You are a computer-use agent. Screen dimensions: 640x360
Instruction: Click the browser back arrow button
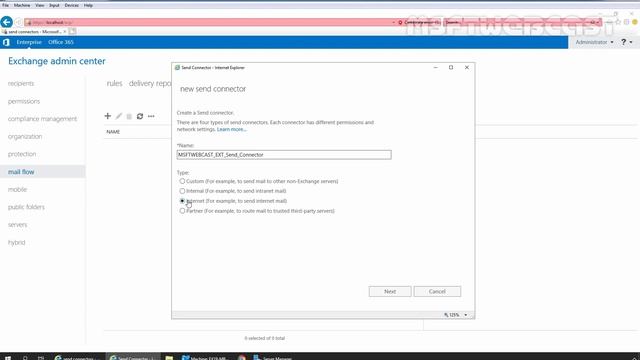pyautogui.click(x=7, y=22)
